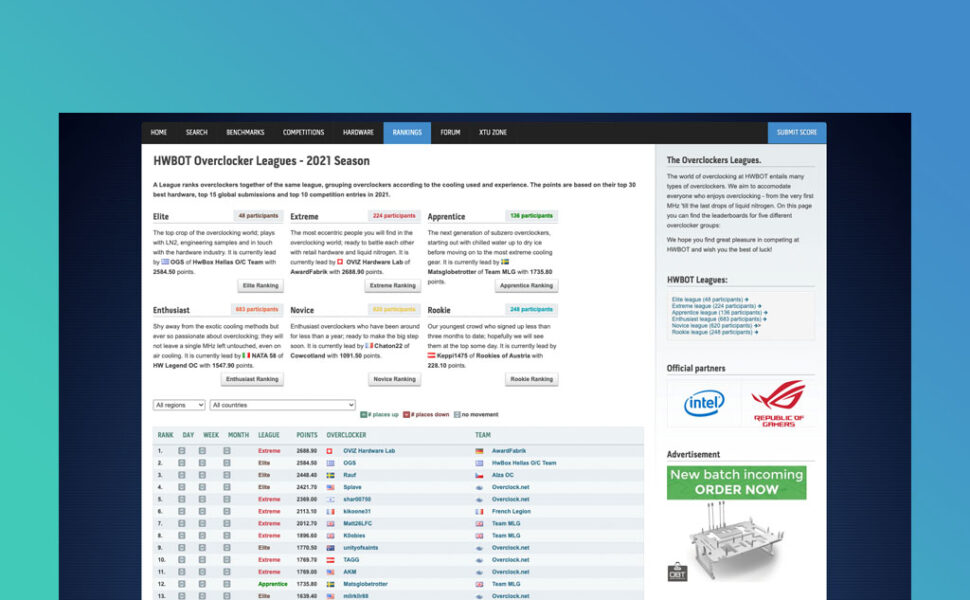The image size is (970, 600).
Task: Click the Israeli flag next to shar00750
Action: 330,499
